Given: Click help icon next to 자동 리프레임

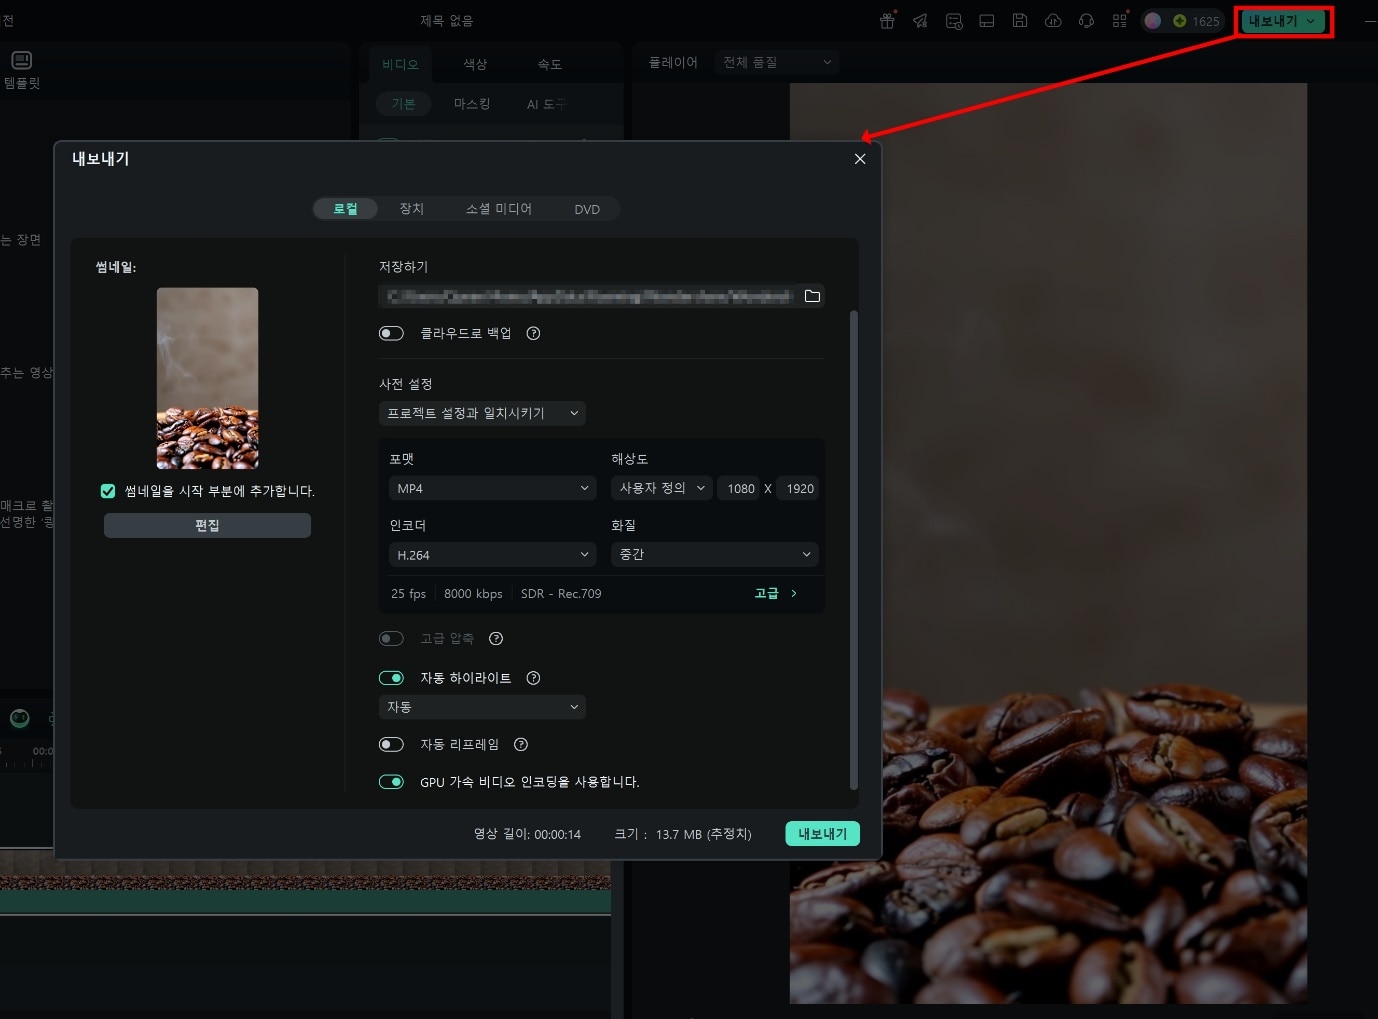Looking at the screenshot, I should [520, 744].
